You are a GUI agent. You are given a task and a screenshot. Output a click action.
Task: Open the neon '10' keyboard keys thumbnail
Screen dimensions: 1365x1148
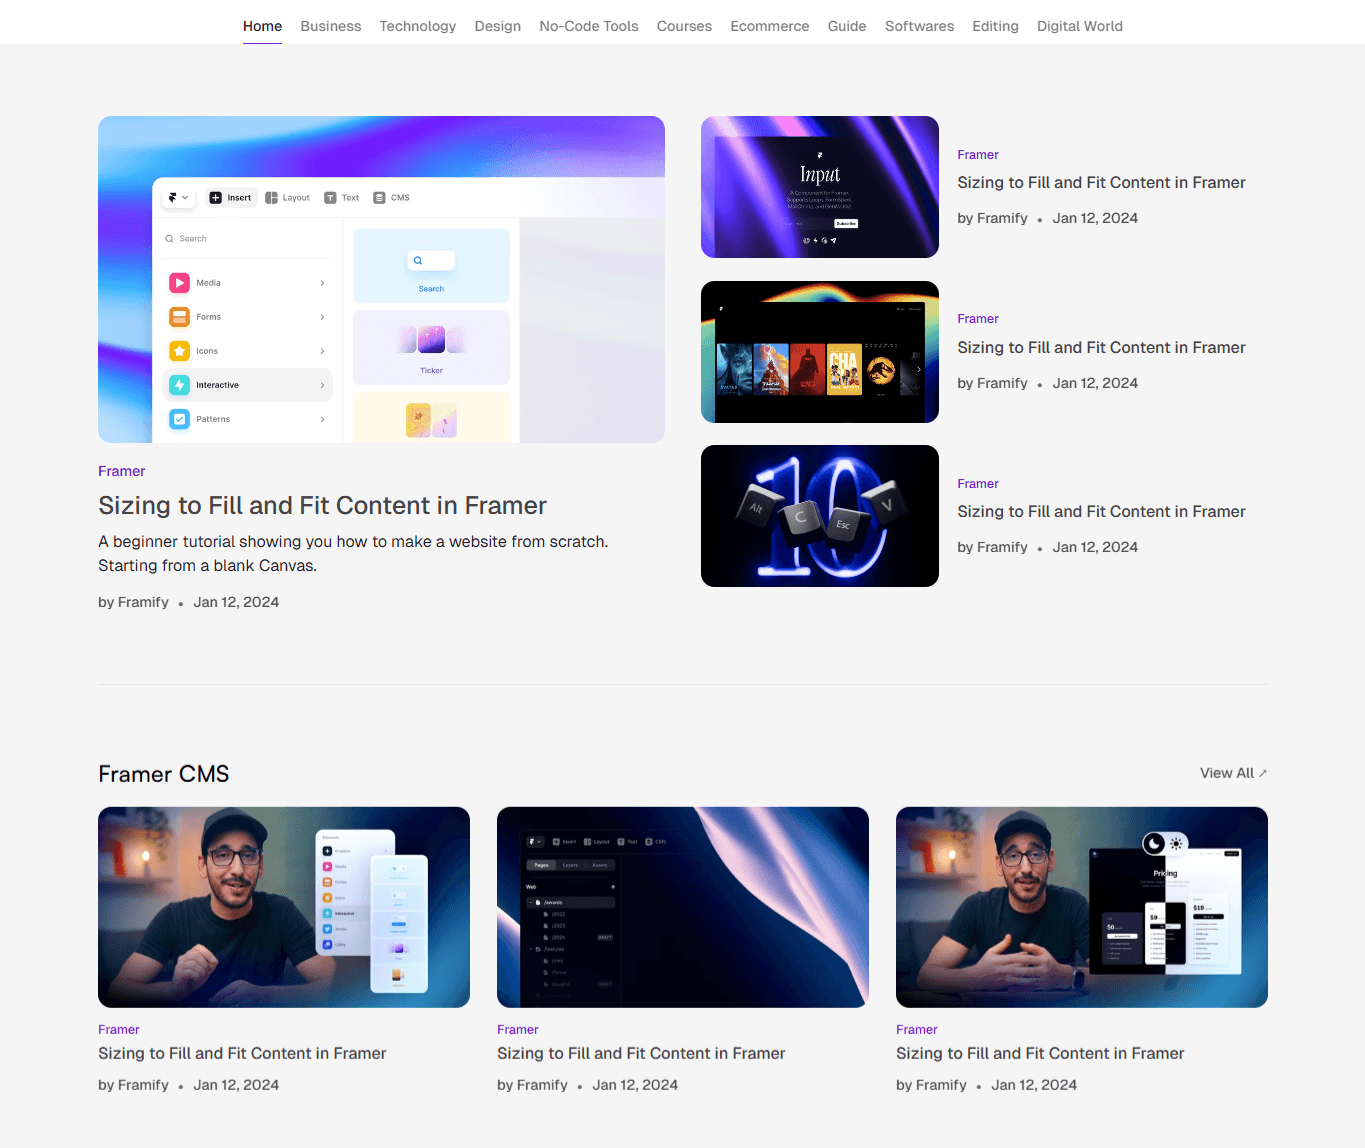point(820,516)
